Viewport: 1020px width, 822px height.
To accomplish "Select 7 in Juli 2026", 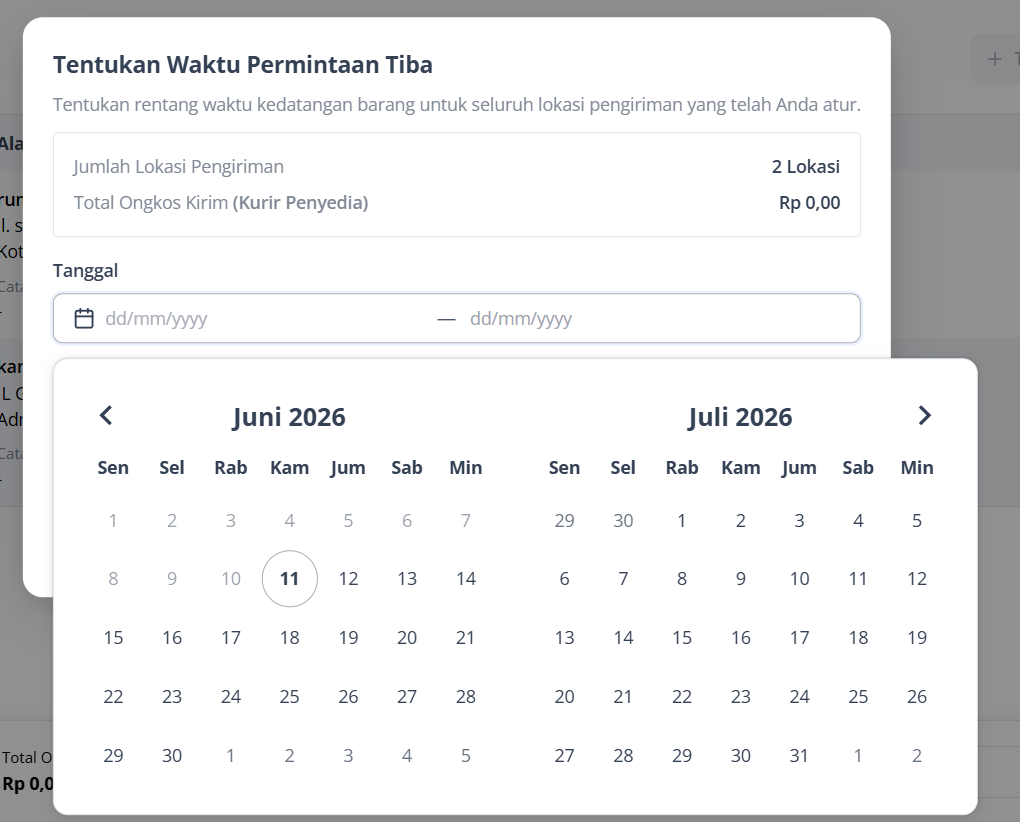I will coord(623,579).
